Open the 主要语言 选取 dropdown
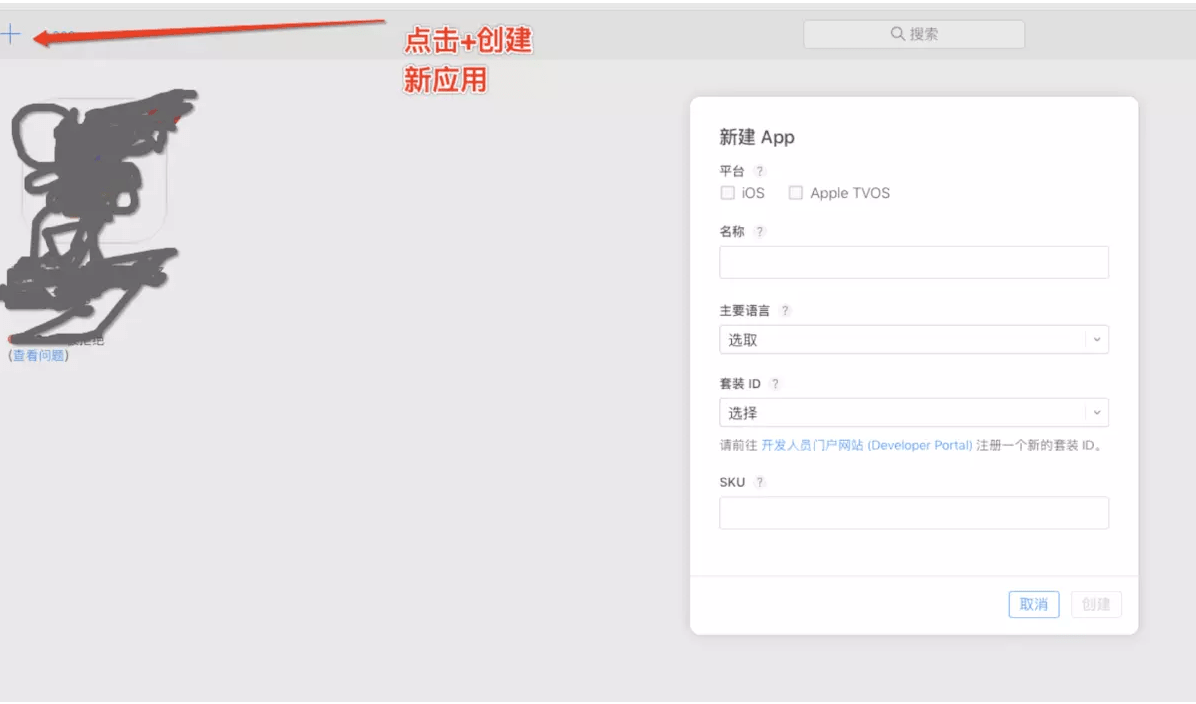The width and height of the screenshot is (1196, 704). point(913,339)
